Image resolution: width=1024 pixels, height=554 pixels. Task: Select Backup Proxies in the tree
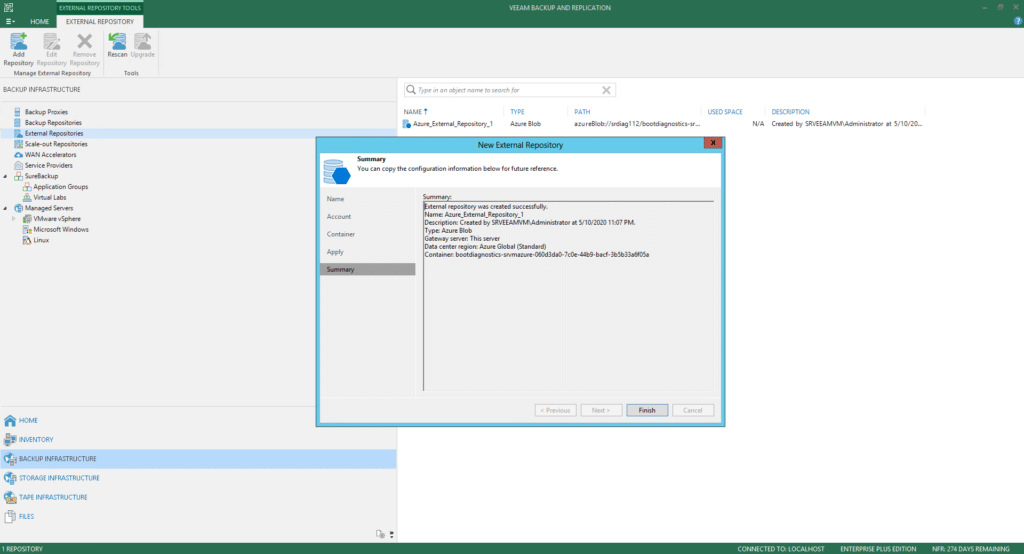[x=46, y=112]
